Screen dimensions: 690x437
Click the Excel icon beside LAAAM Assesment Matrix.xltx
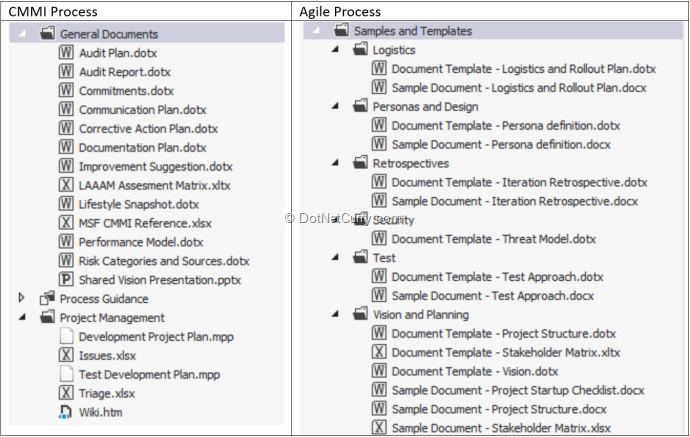[x=66, y=185]
